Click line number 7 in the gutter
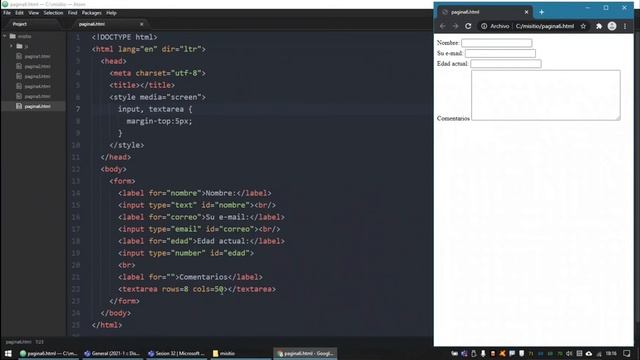 tap(78, 109)
